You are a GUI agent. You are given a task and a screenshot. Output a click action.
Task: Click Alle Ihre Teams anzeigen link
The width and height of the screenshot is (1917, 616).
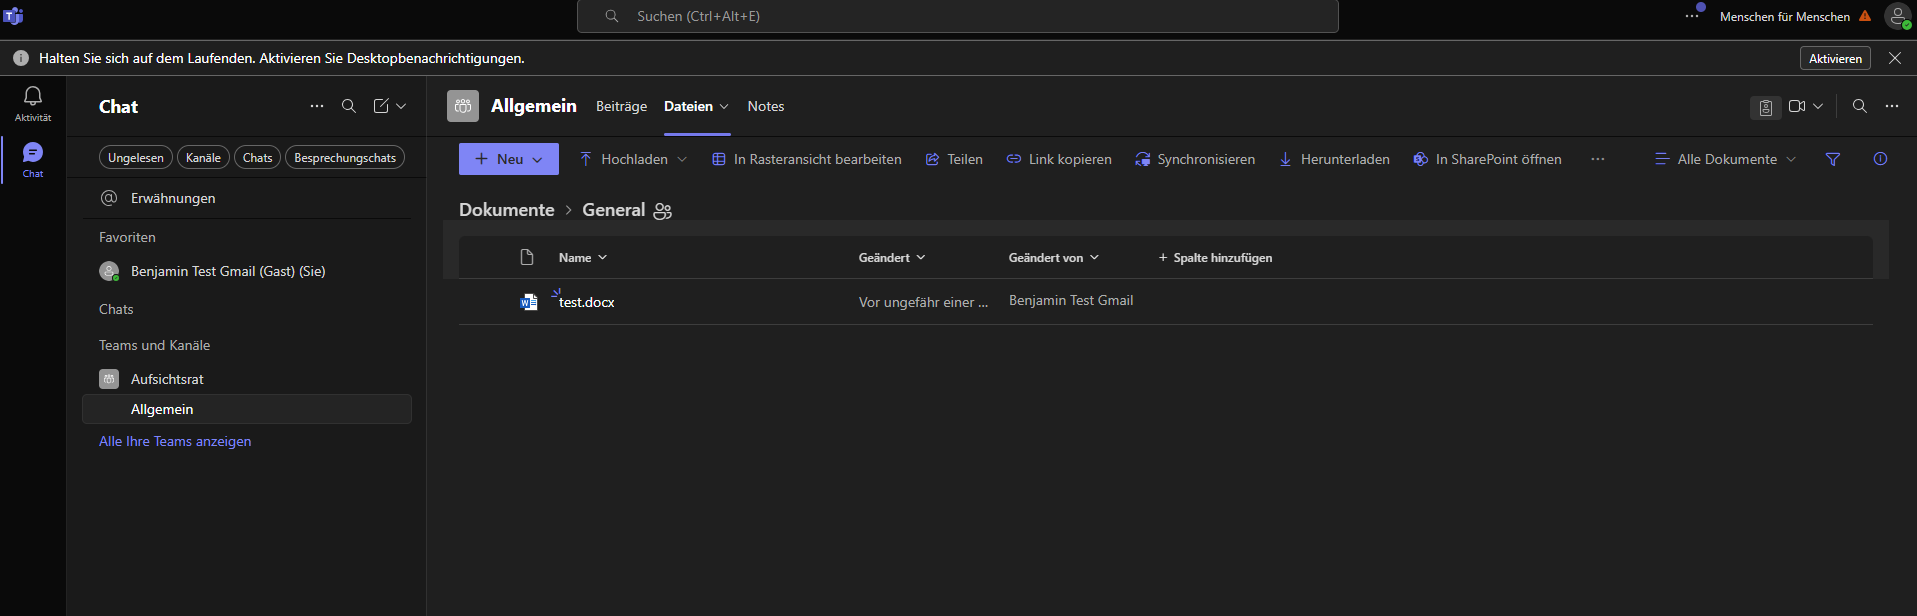pos(175,441)
